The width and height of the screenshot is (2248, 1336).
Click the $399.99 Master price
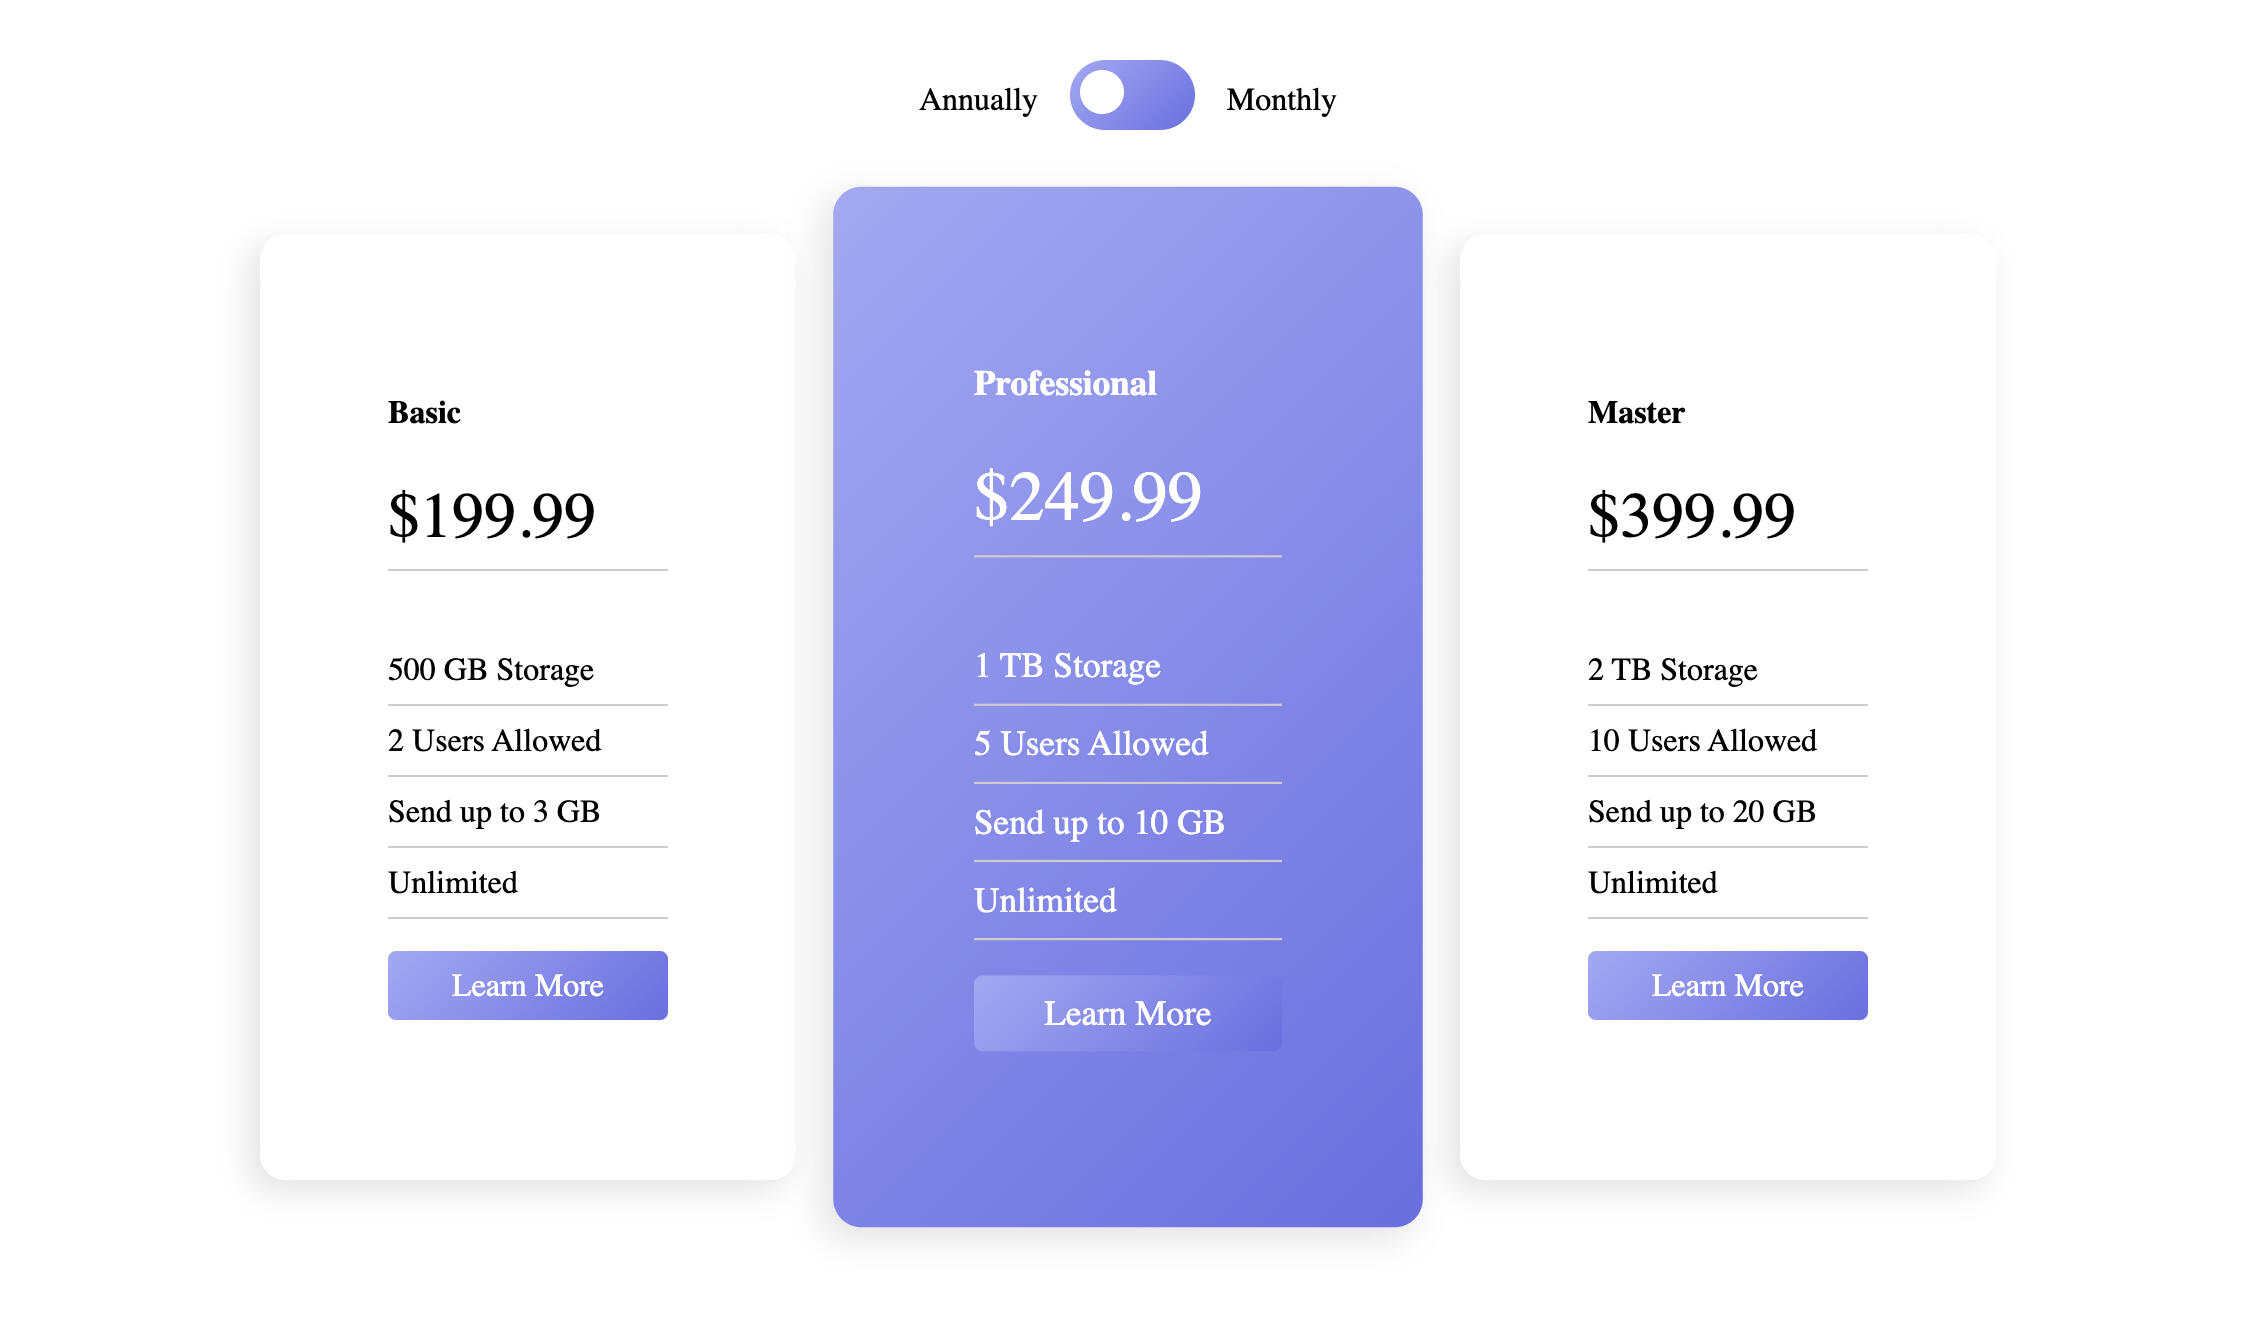(x=1691, y=515)
